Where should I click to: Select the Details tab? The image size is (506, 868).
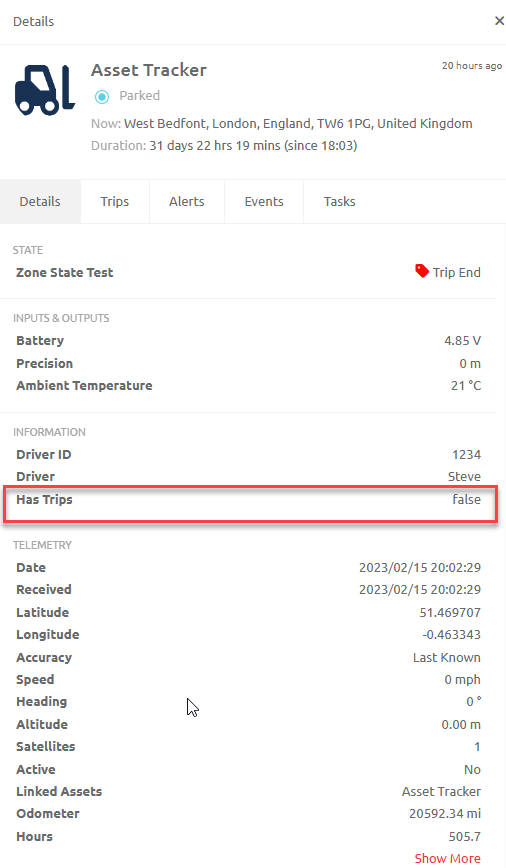(x=40, y=202)
